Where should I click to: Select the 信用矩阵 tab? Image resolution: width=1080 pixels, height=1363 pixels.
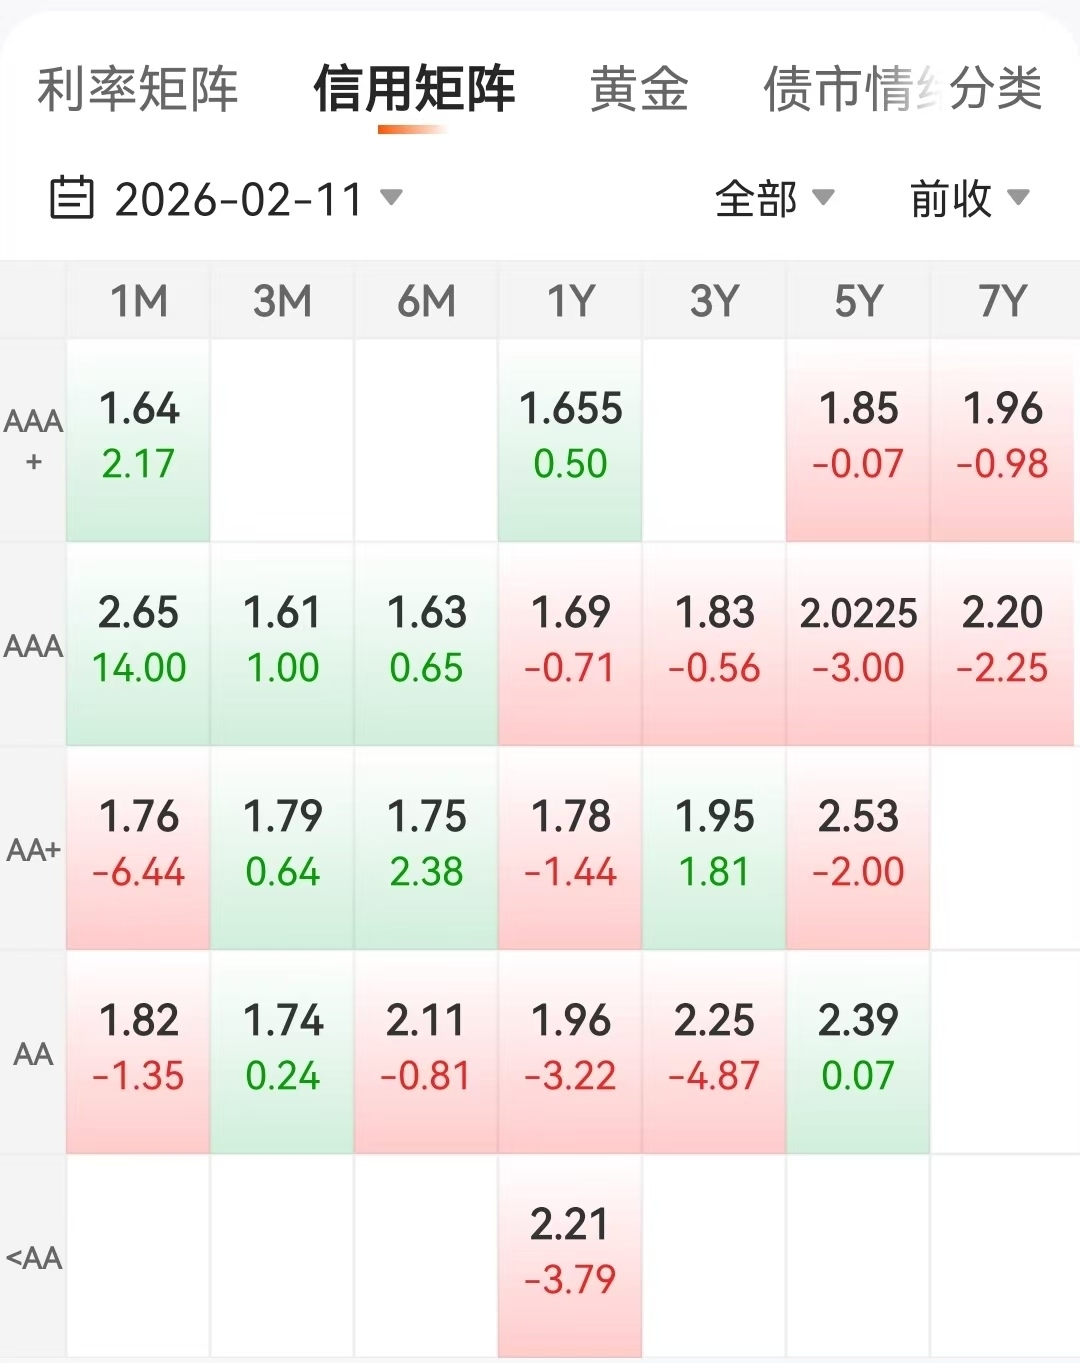point(414,89)
